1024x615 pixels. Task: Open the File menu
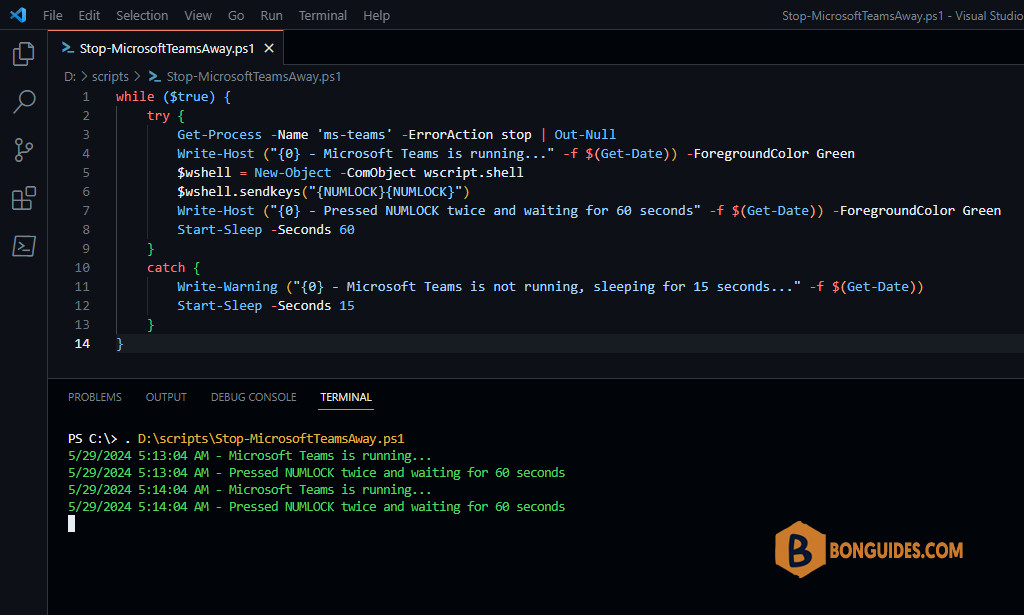click(53, 16)
